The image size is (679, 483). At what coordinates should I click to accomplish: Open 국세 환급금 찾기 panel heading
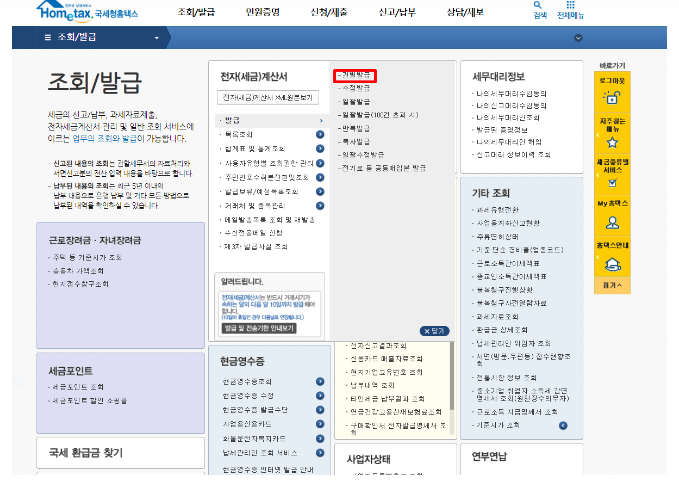coord(86,453)
